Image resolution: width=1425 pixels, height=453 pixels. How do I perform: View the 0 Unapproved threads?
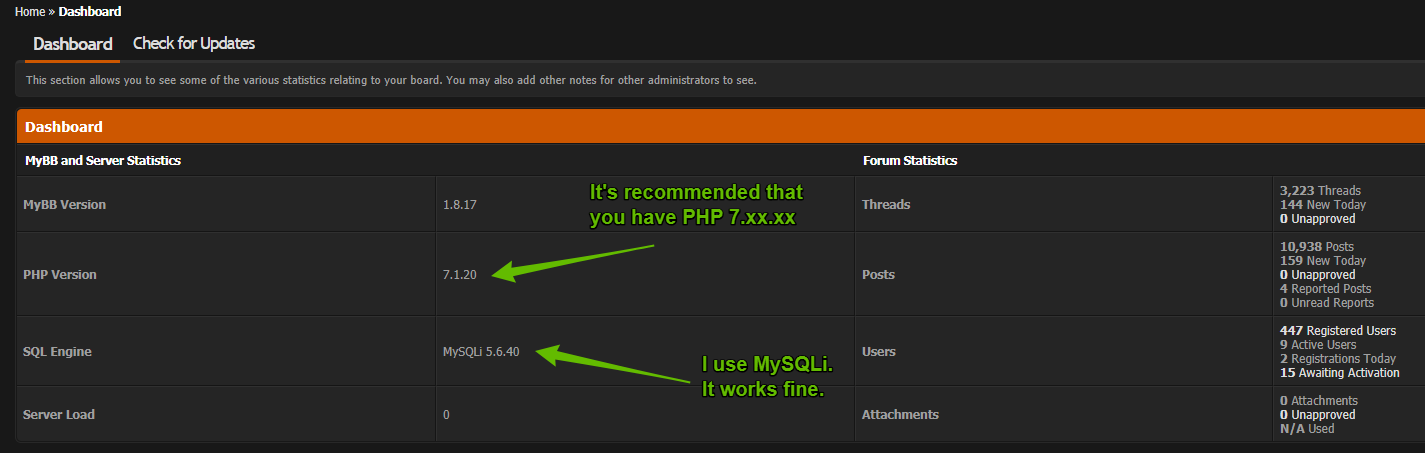(x=1318, y=218)
